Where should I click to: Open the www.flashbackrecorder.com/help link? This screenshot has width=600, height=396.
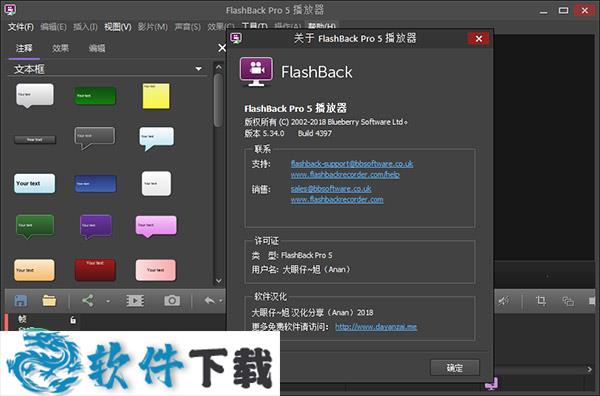[x=345, y=175]
